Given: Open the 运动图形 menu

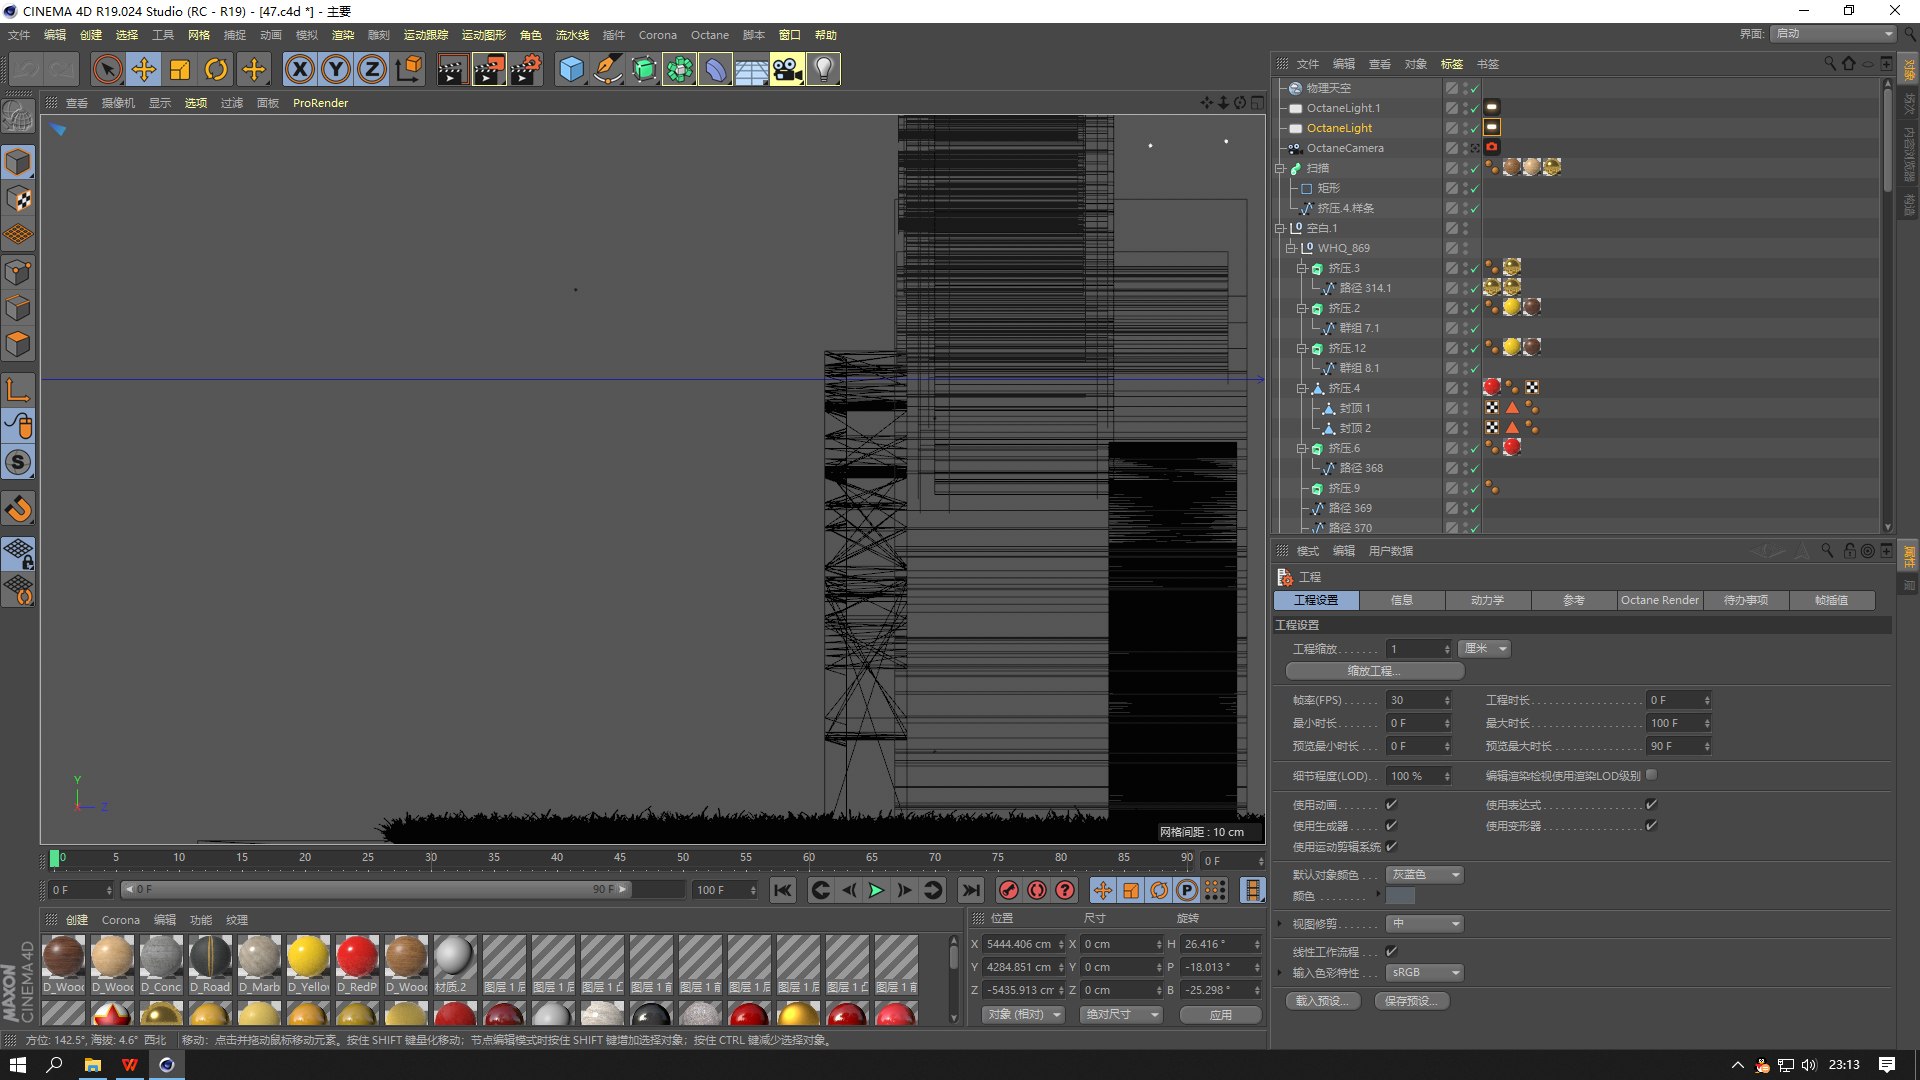Looking at the screenshot, I should coord(483,35).
